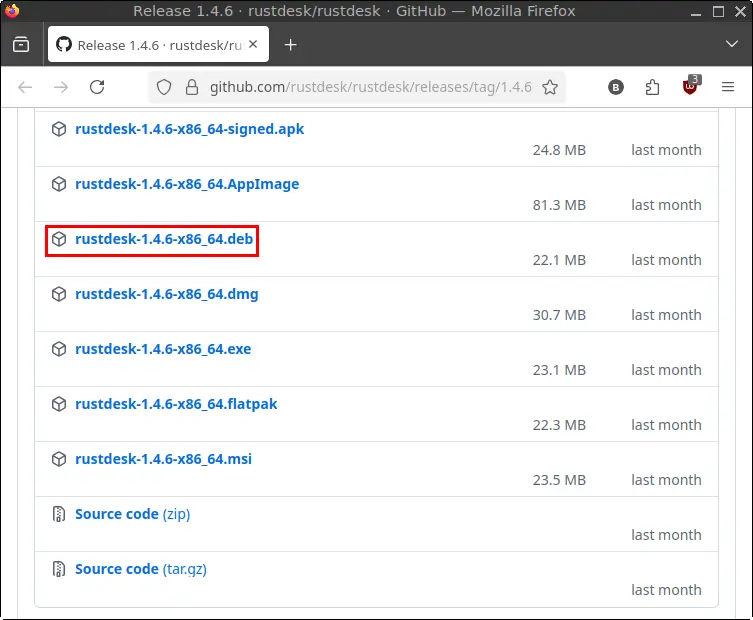Select the Release 1.4.6 rustdesk tab
Viewport: 753px width, 620px height.
pyautogui.click(x=158, y=45)
